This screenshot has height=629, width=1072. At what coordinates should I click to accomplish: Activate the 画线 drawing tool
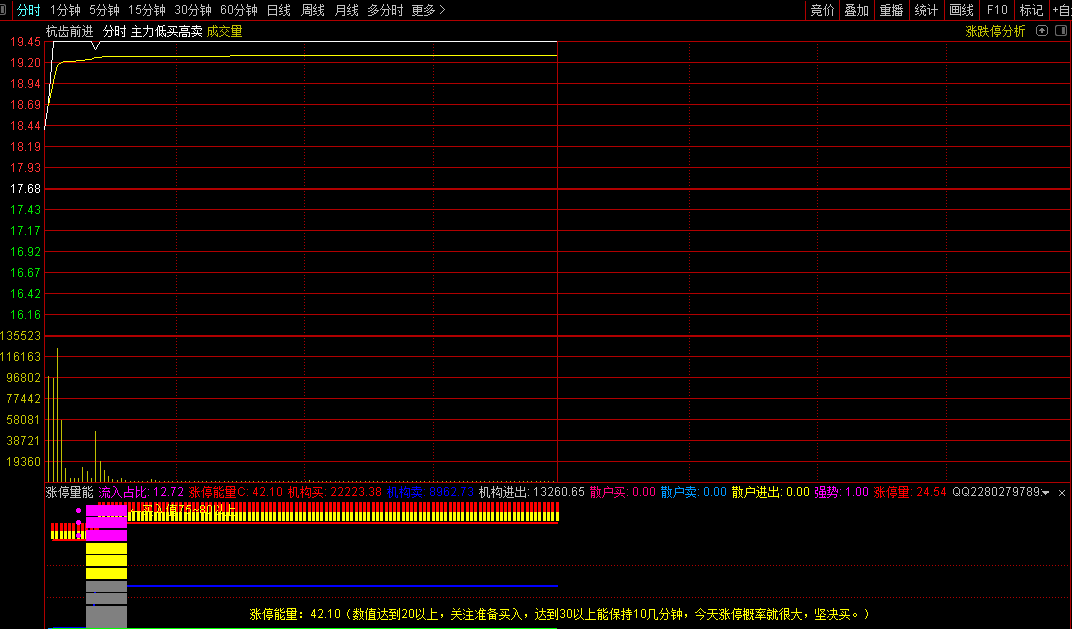tap(961, 10)
